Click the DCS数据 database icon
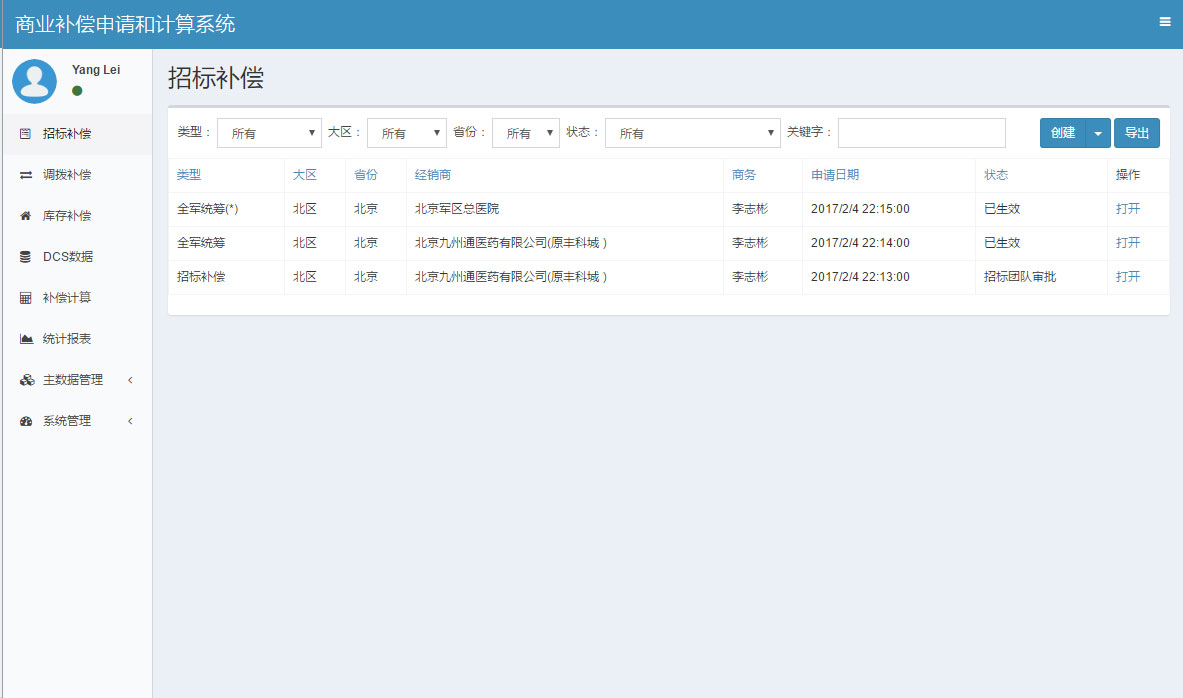Viewport: 1183px width, 698px height. pos(26,257)
